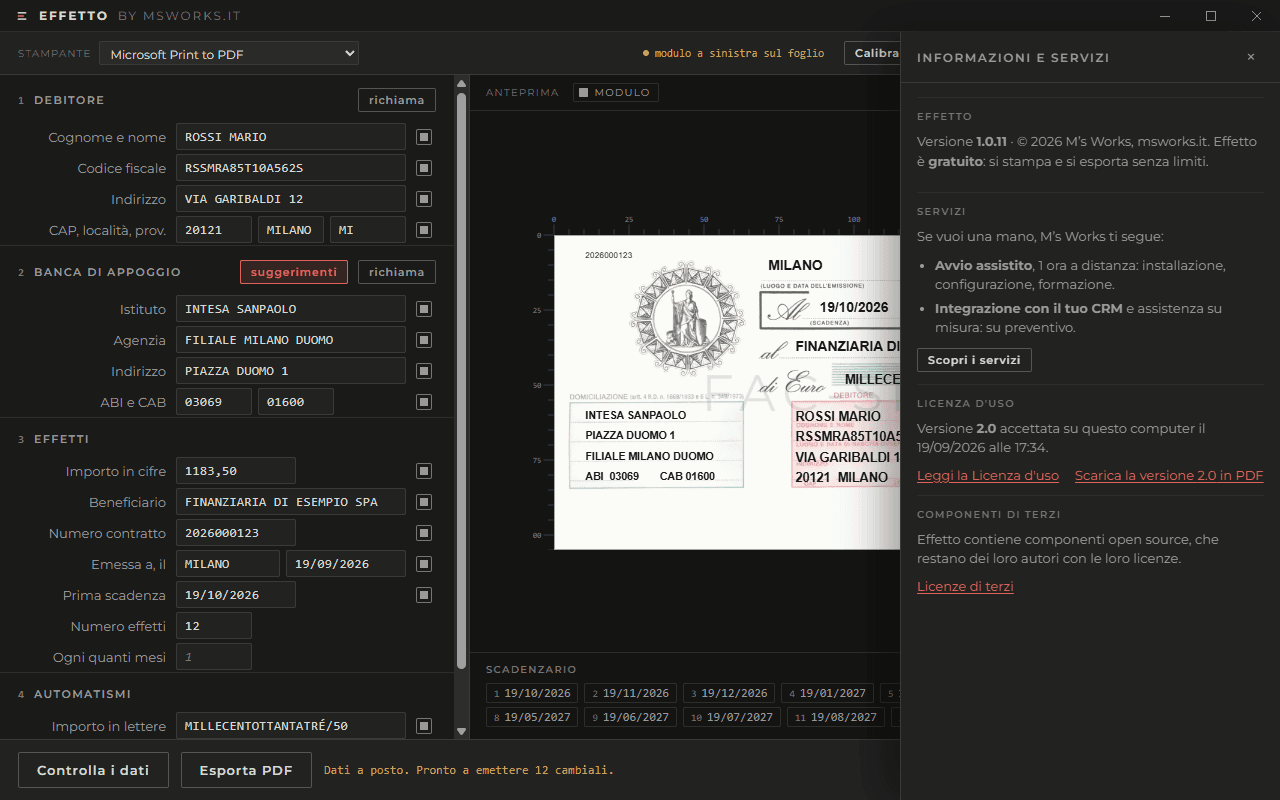Click the Controlla i dati button
This screenshot has height=800, width=1280.
93,770
